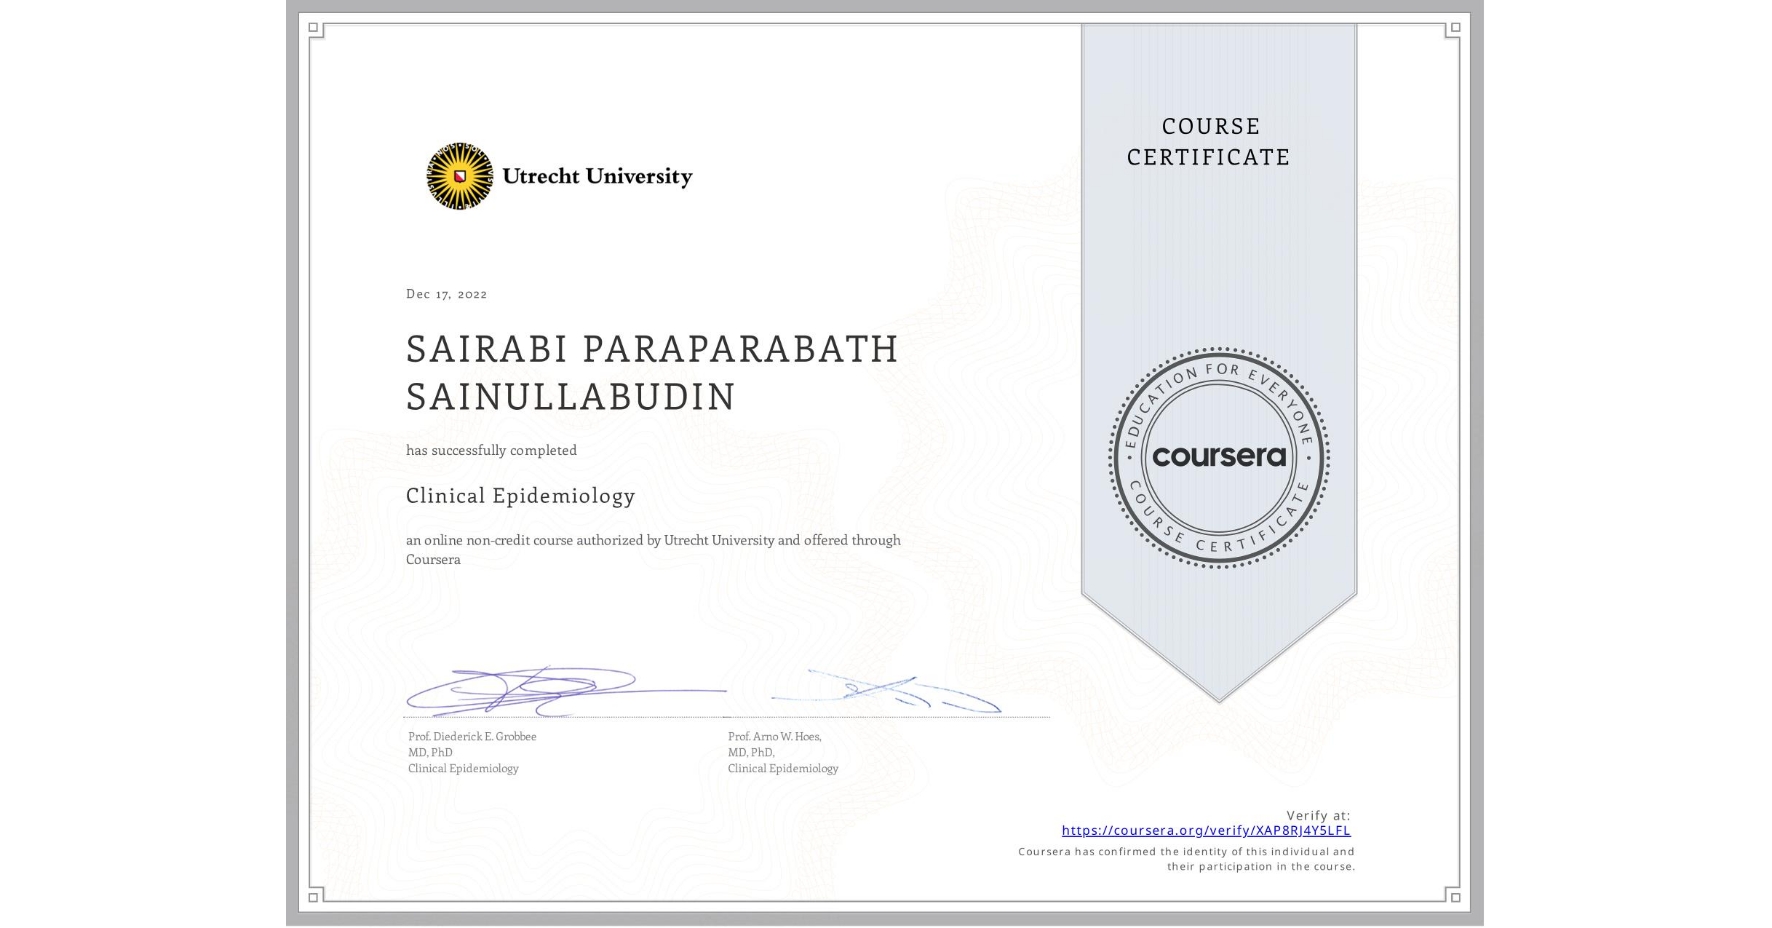The height and width of the screenshot is (928, 1772).
Task: Click the course title Clinical Epidemiology
Action: [x=520, y=496]
